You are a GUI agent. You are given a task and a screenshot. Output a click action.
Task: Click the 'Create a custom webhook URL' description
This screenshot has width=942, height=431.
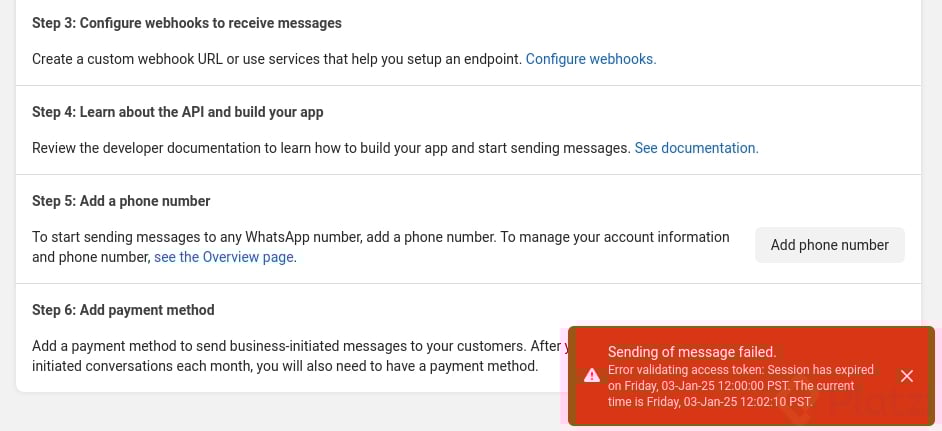click(x=276, y=59)
